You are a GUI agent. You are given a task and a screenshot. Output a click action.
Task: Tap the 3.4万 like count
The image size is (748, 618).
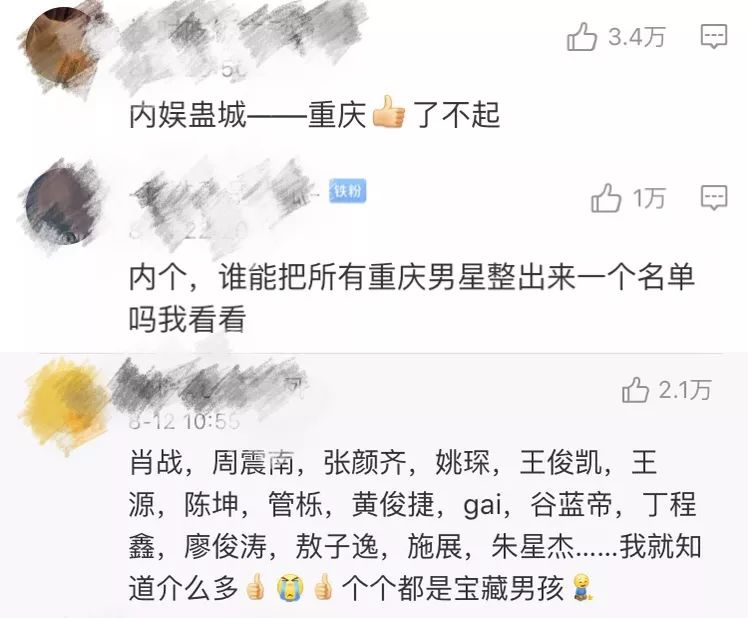click(x=636, y=37)
